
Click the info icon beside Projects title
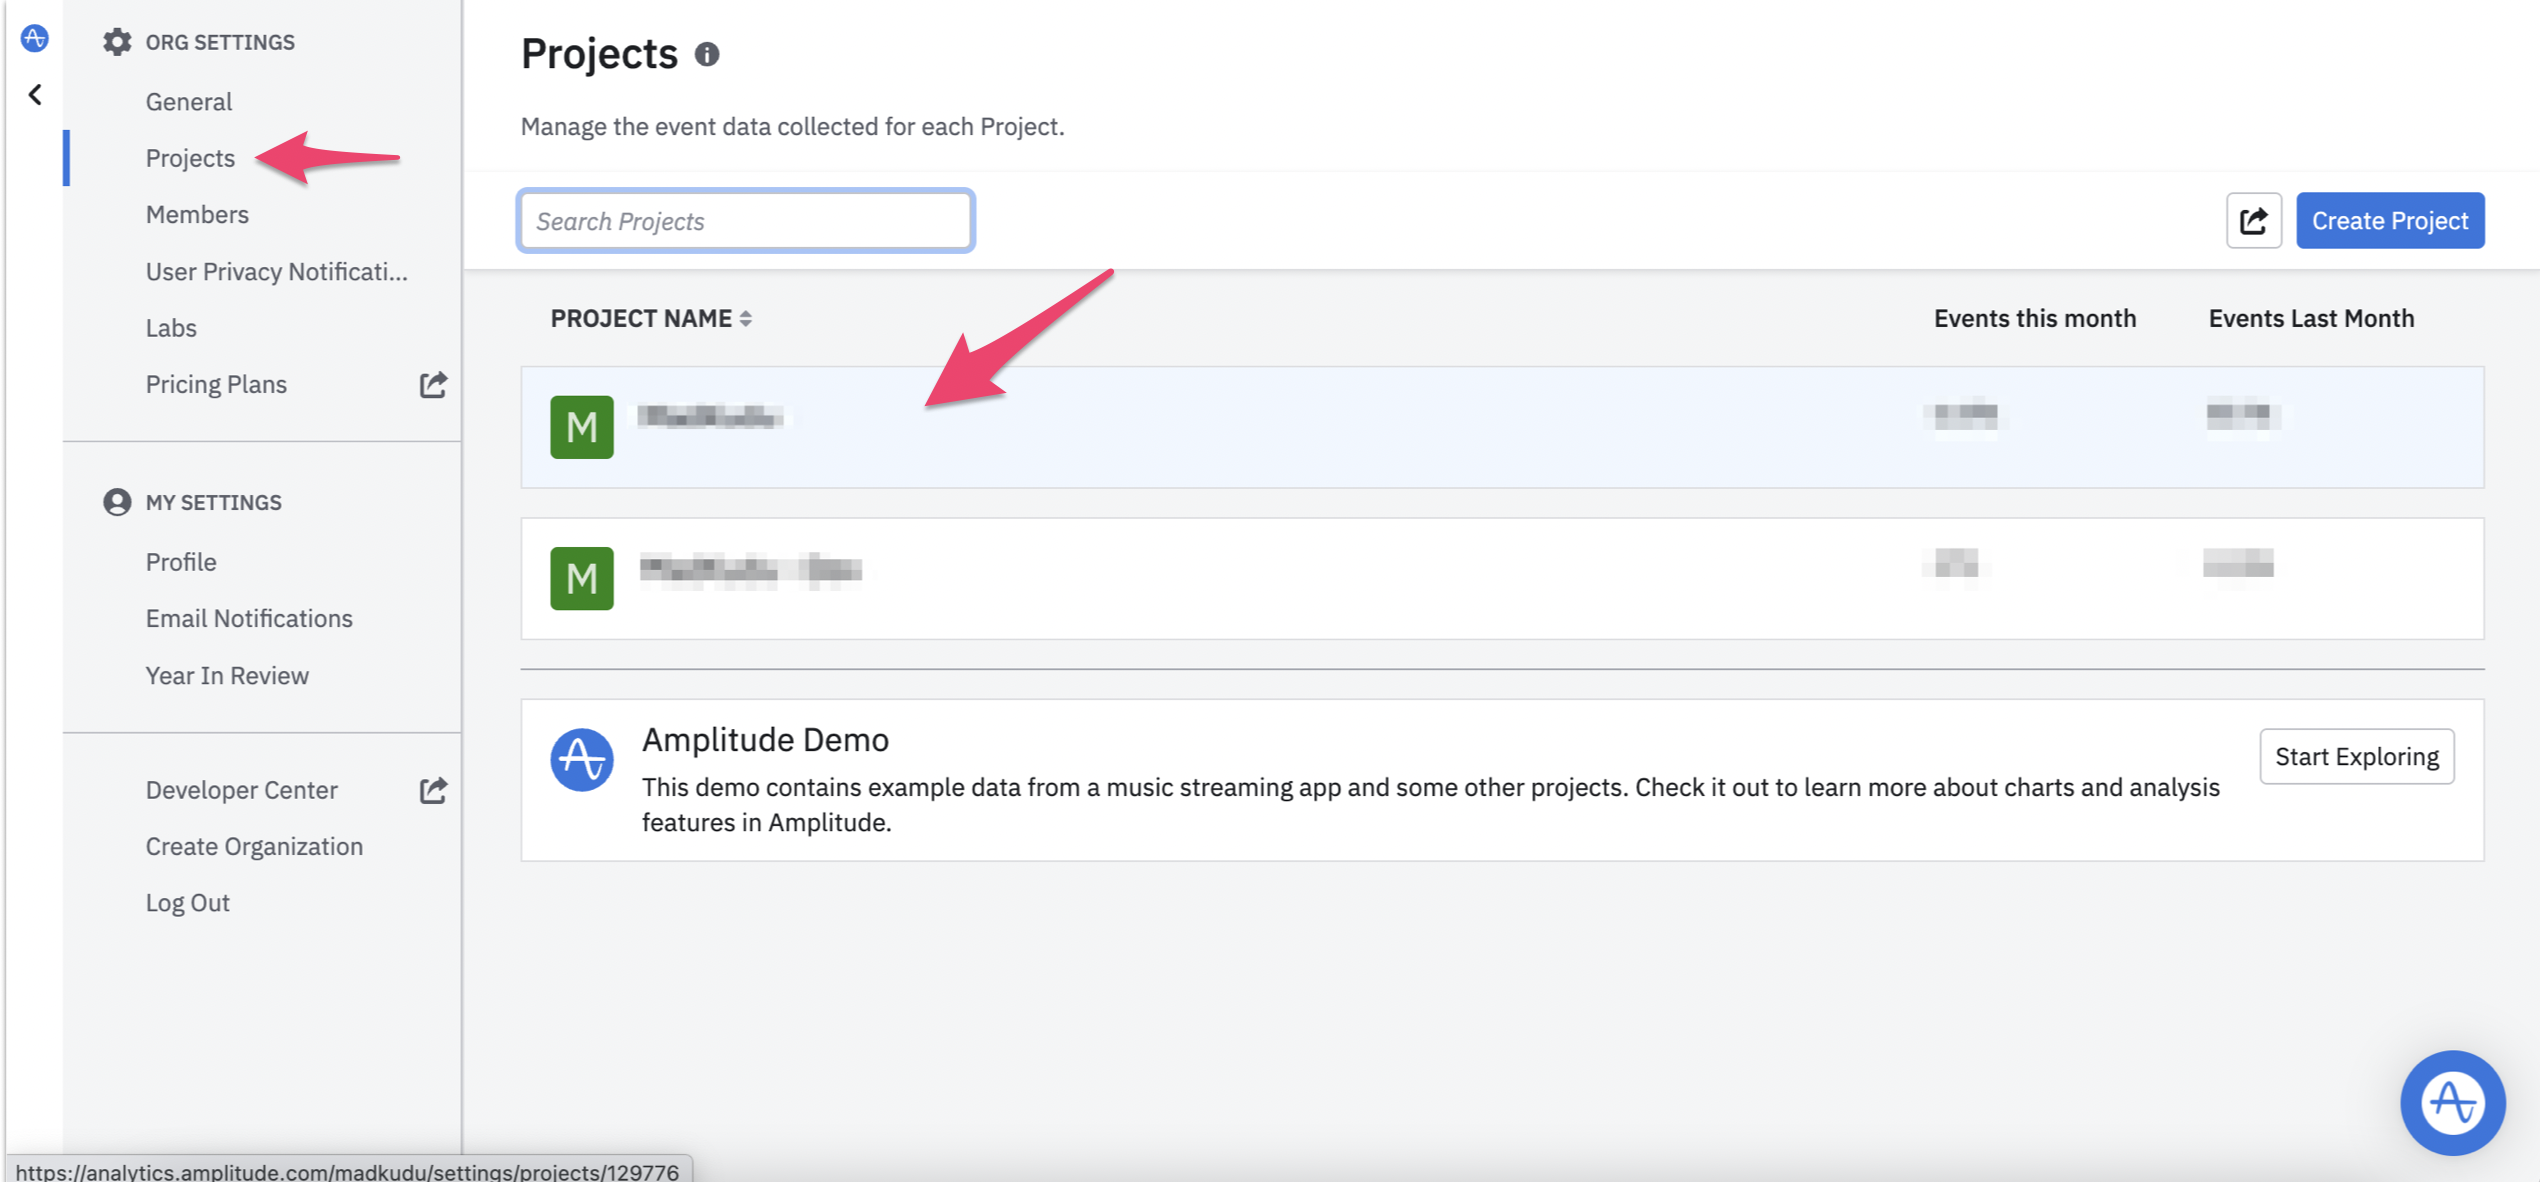click(x=707, y=54)
